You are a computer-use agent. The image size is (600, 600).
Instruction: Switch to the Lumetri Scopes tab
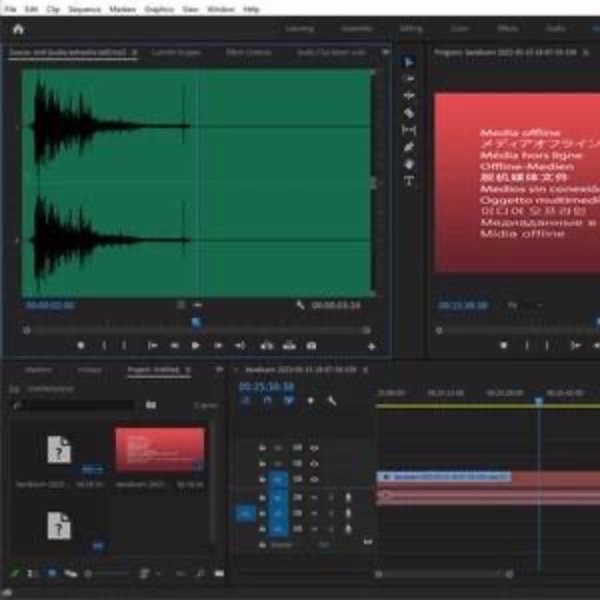click(176, 52)
